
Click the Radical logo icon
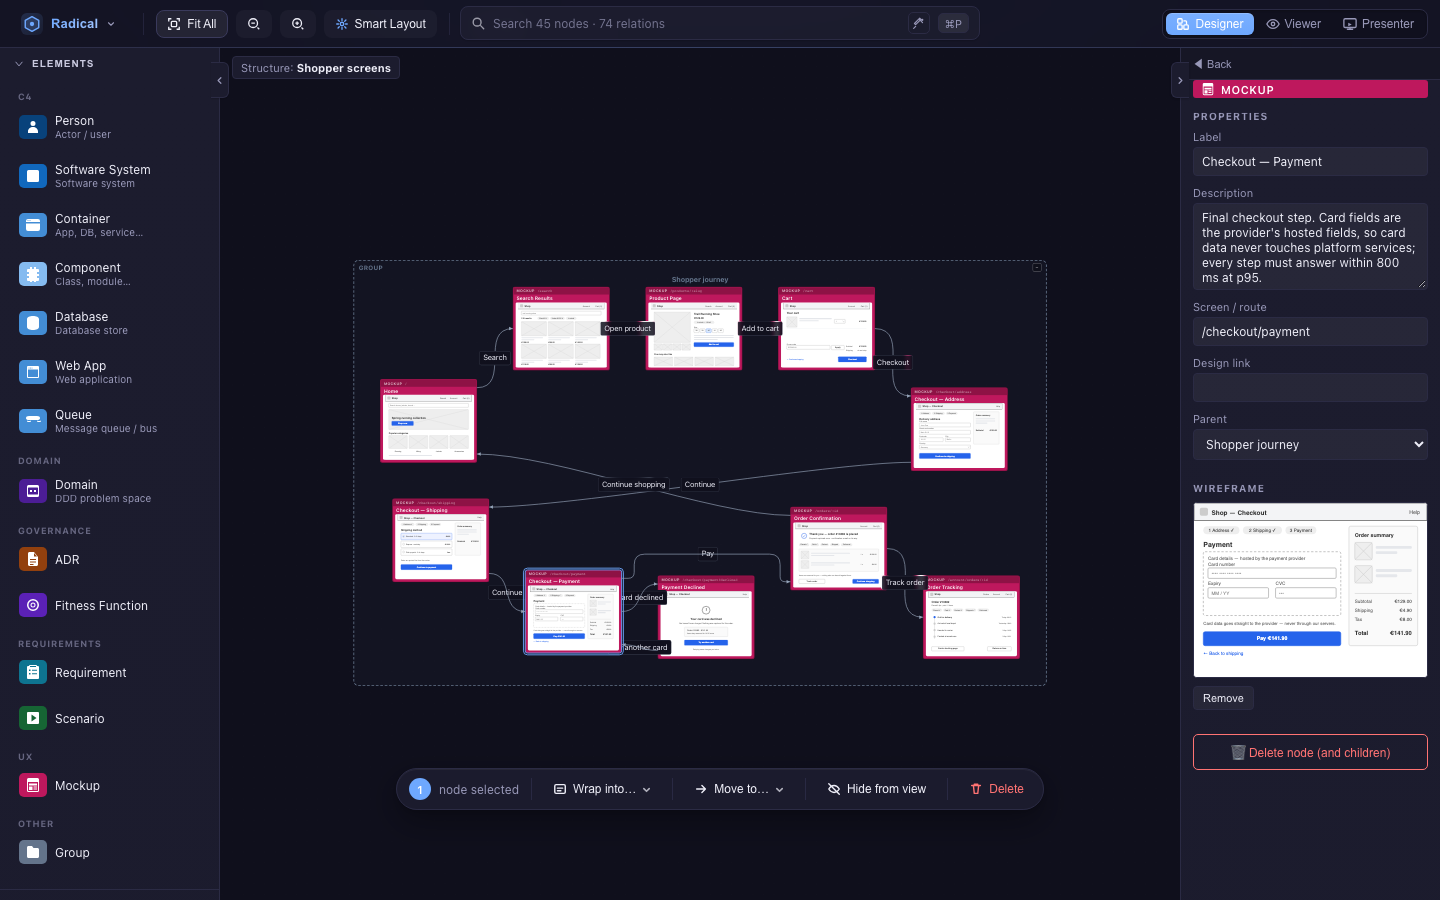(x=32, y=24)
